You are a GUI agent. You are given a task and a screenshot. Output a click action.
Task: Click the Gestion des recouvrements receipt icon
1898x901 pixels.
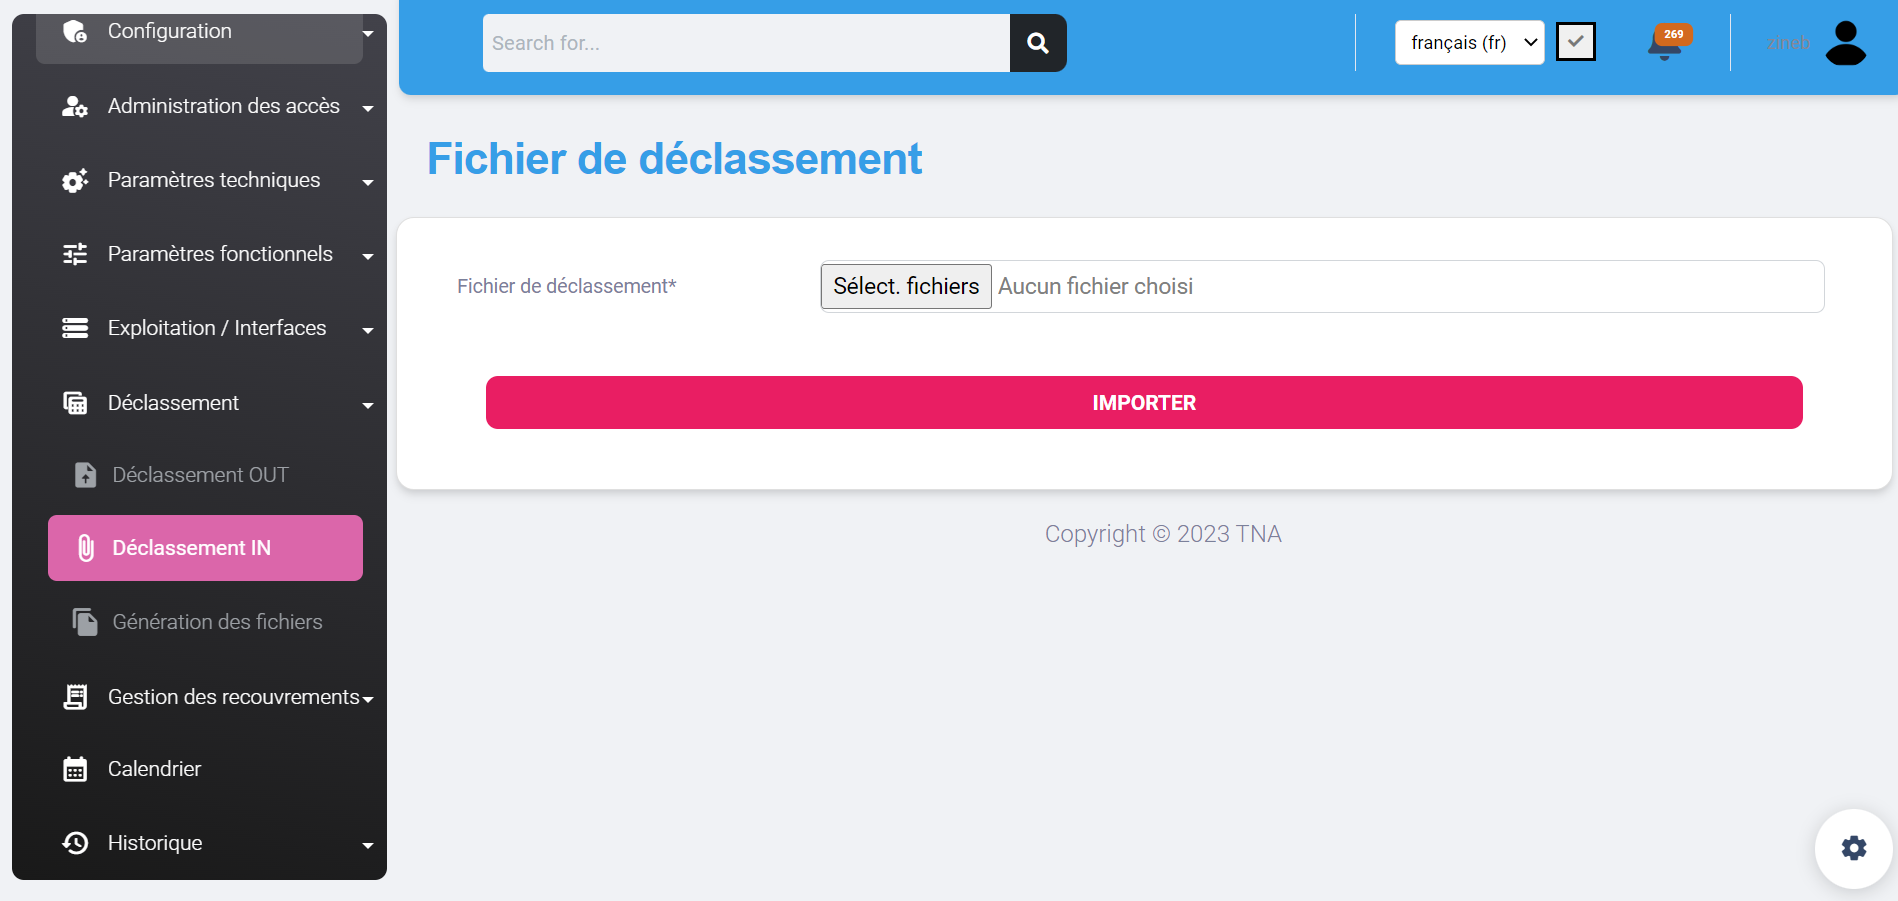75,697
